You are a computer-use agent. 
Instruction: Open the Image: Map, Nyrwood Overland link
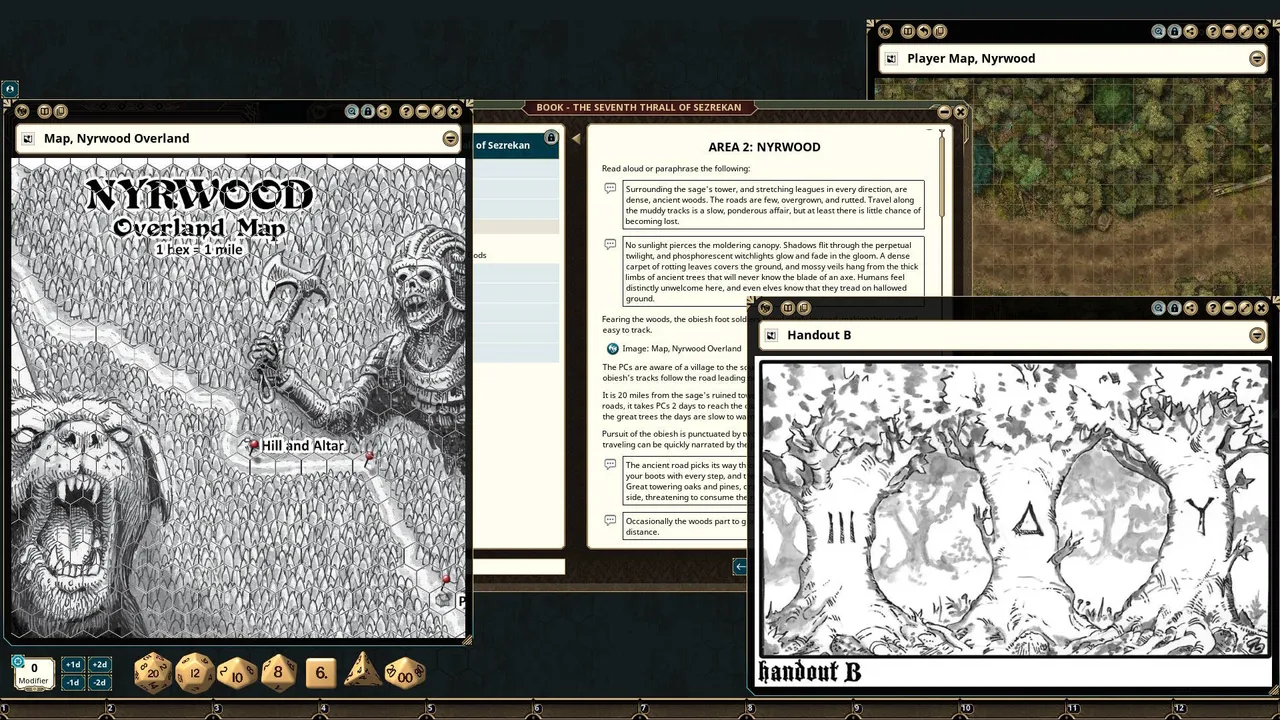[681, 348]
